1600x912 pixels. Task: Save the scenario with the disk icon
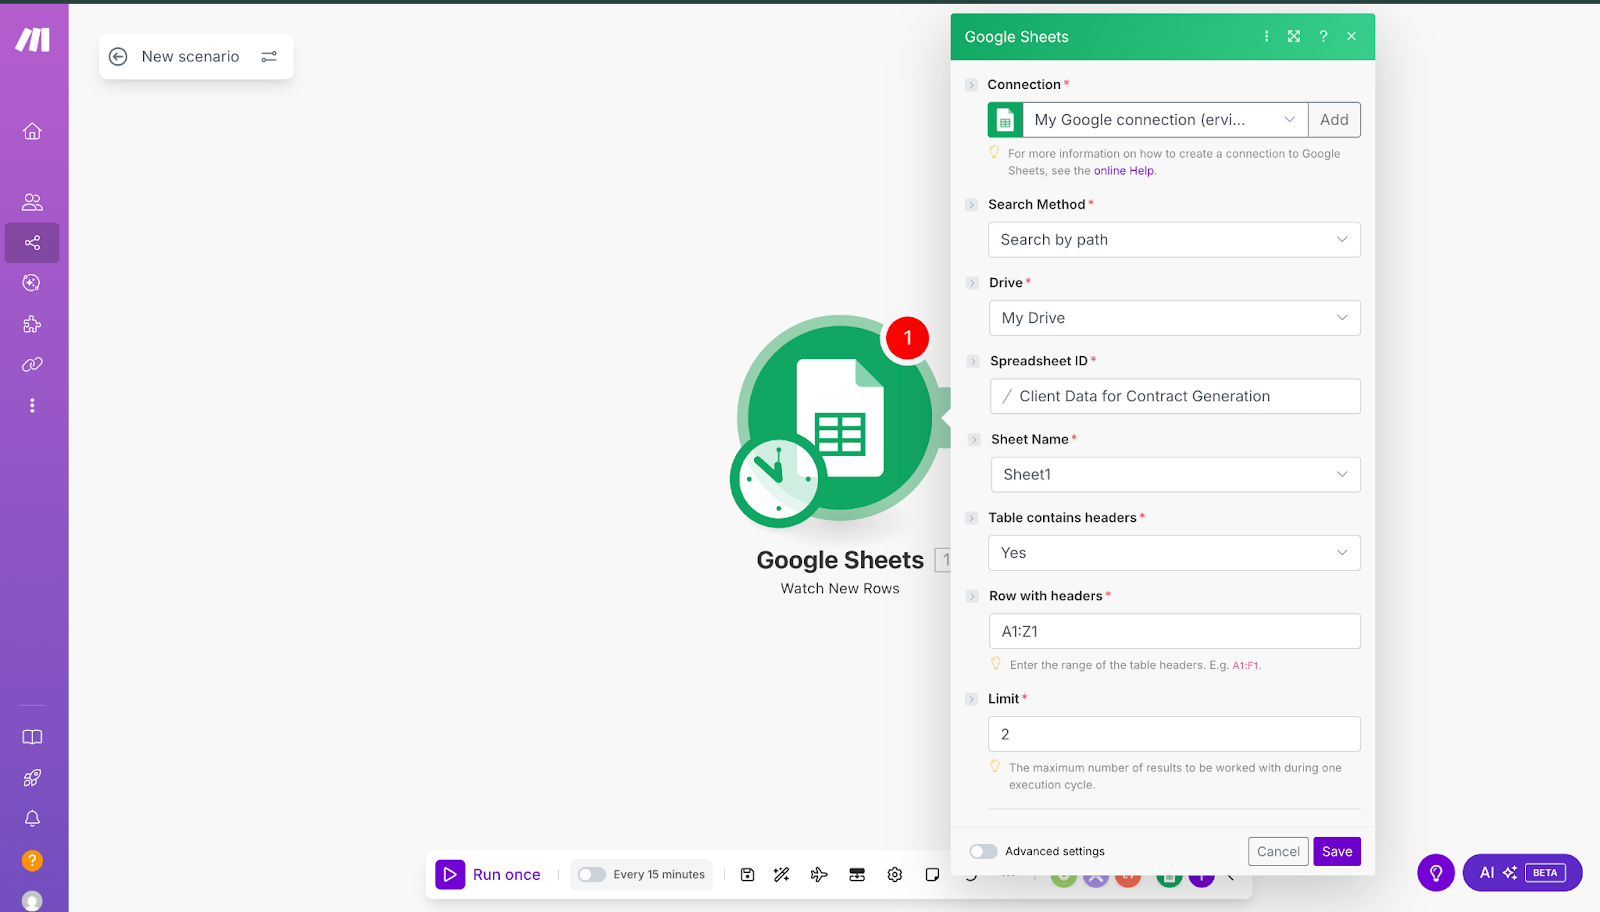747,875
